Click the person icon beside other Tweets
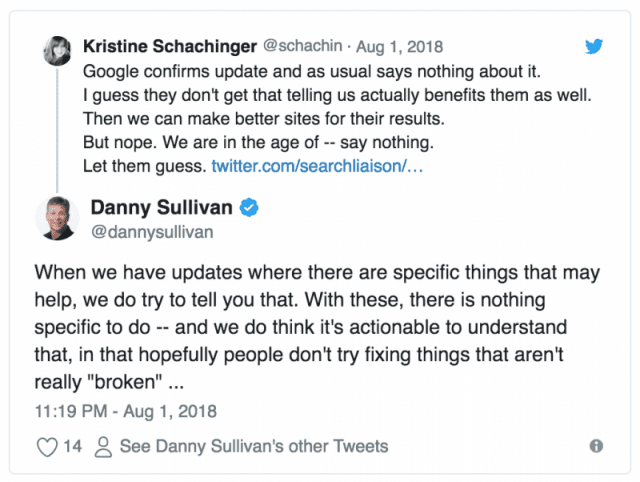The width and height of the screenshot is (640, 482). [x=102, y=446]
